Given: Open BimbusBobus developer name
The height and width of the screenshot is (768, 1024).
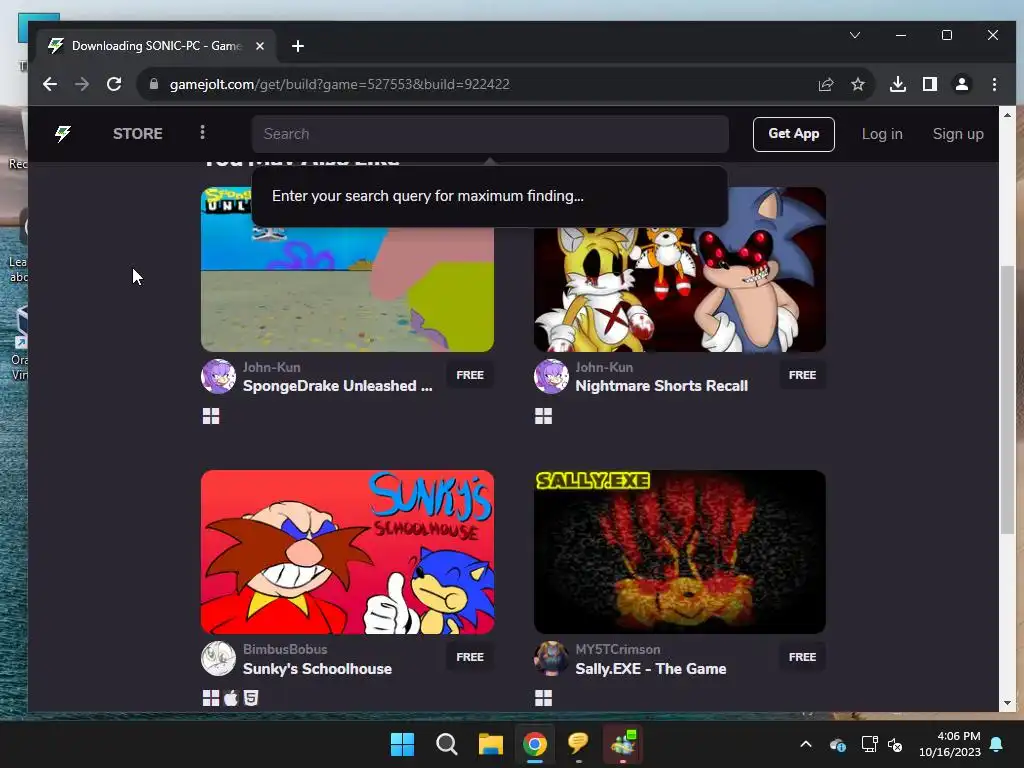Looking at the screenshot, I should click(x=285, y=649).
